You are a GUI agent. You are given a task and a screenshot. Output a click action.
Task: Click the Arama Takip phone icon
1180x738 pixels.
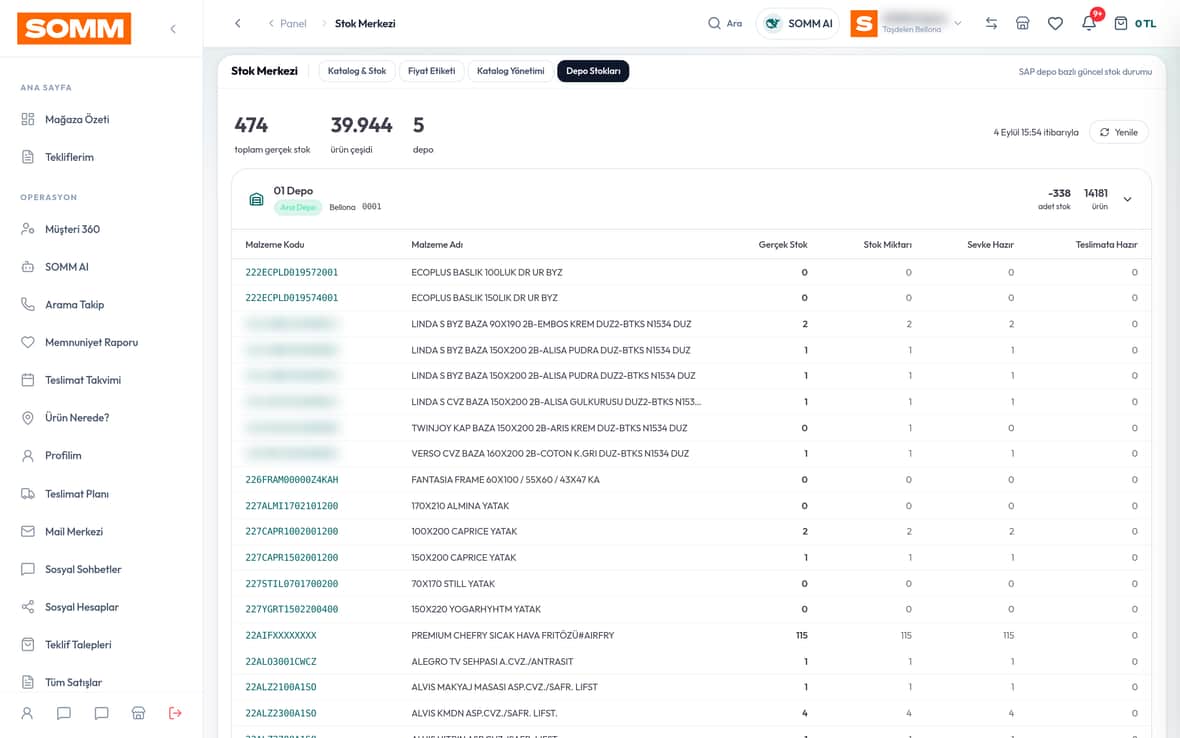click(x=28, y=305)
